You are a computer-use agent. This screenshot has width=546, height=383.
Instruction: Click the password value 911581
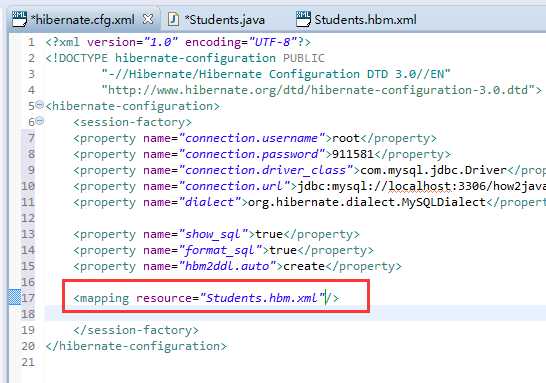(x=352, y=154)
